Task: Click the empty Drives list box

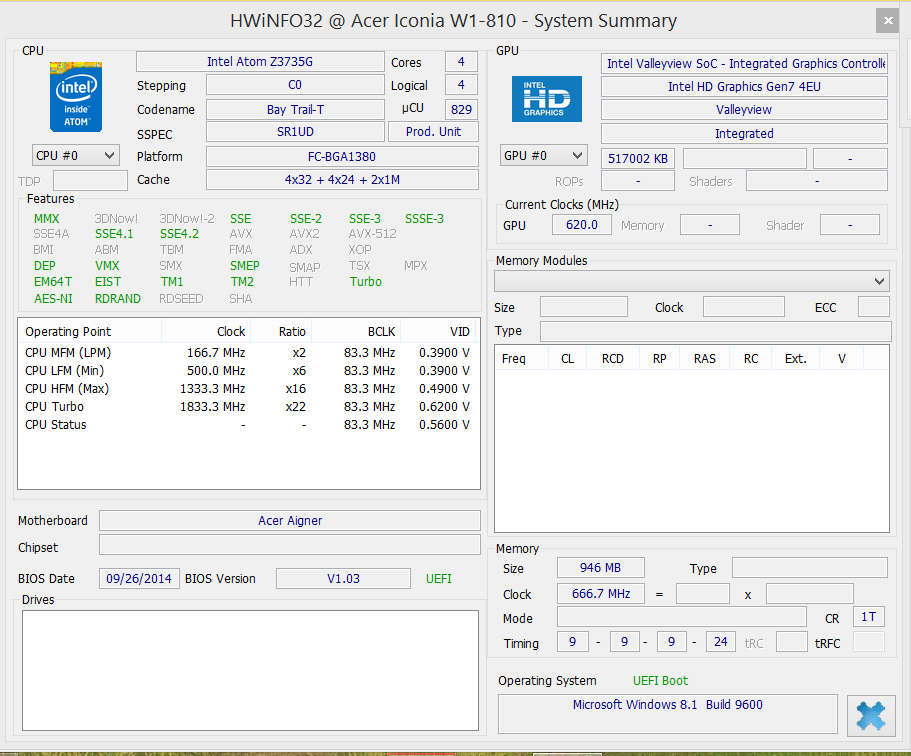Action: [250, 670]
